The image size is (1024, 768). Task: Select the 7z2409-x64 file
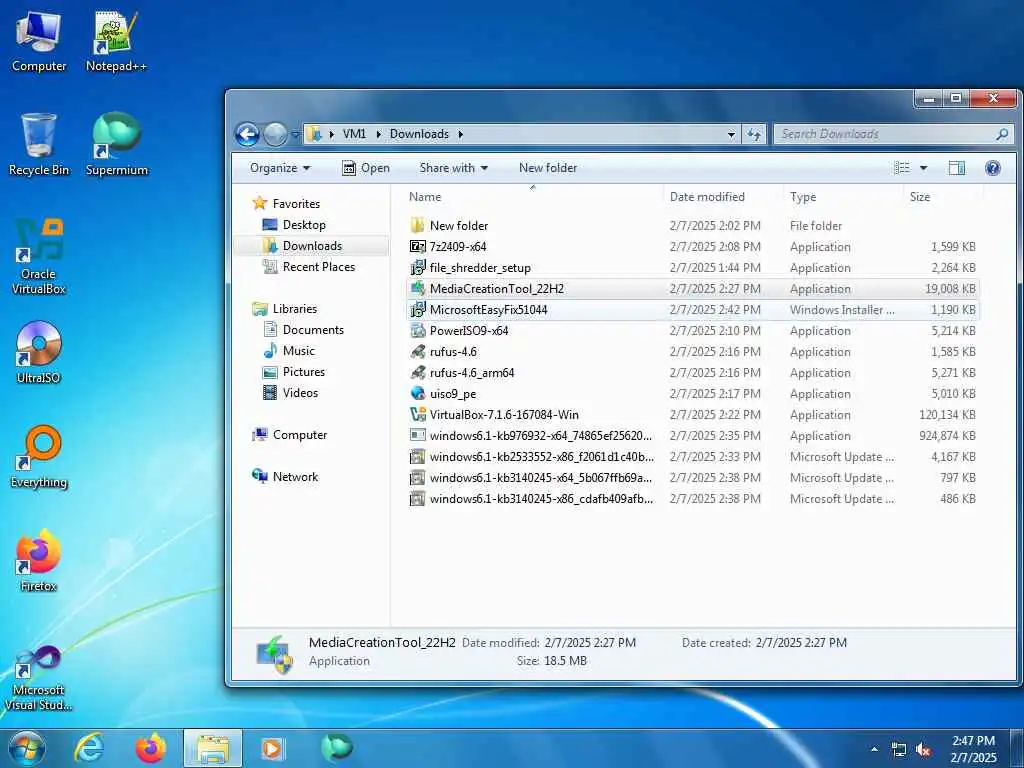coord(692,247)
